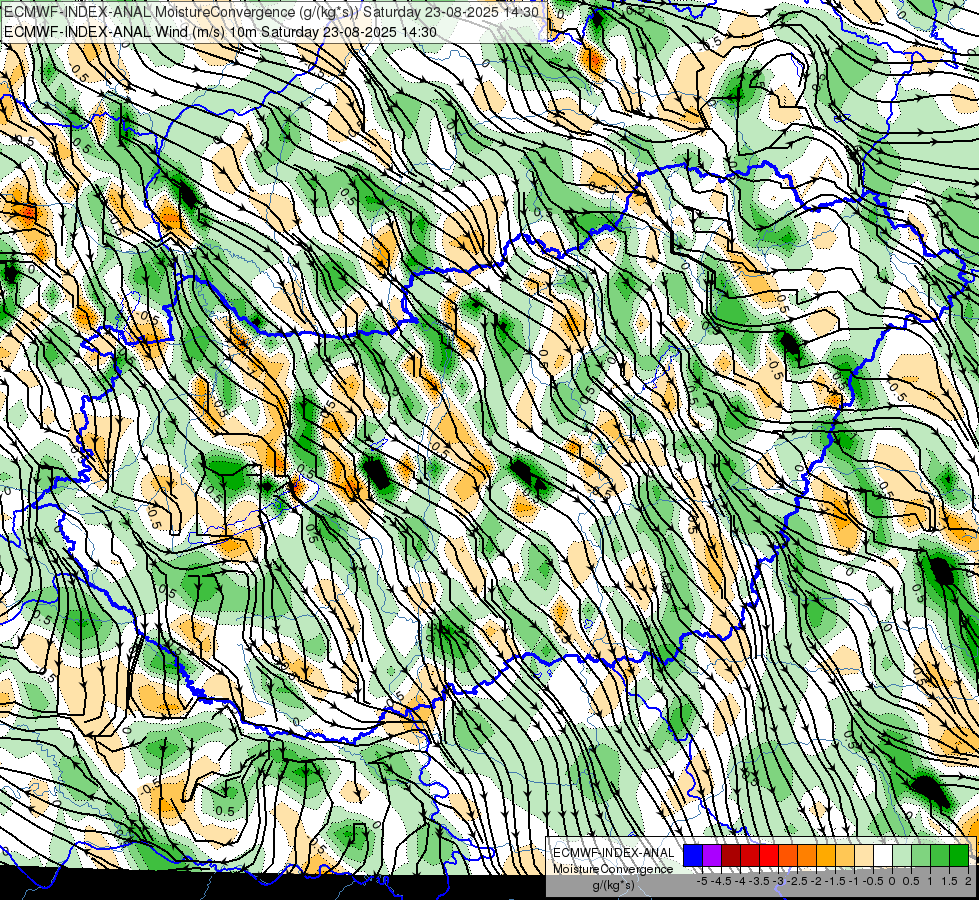This screenshot has width=979, height=900.
Task: Click the legend tick value '-4.5'
Action: point(721,881)
